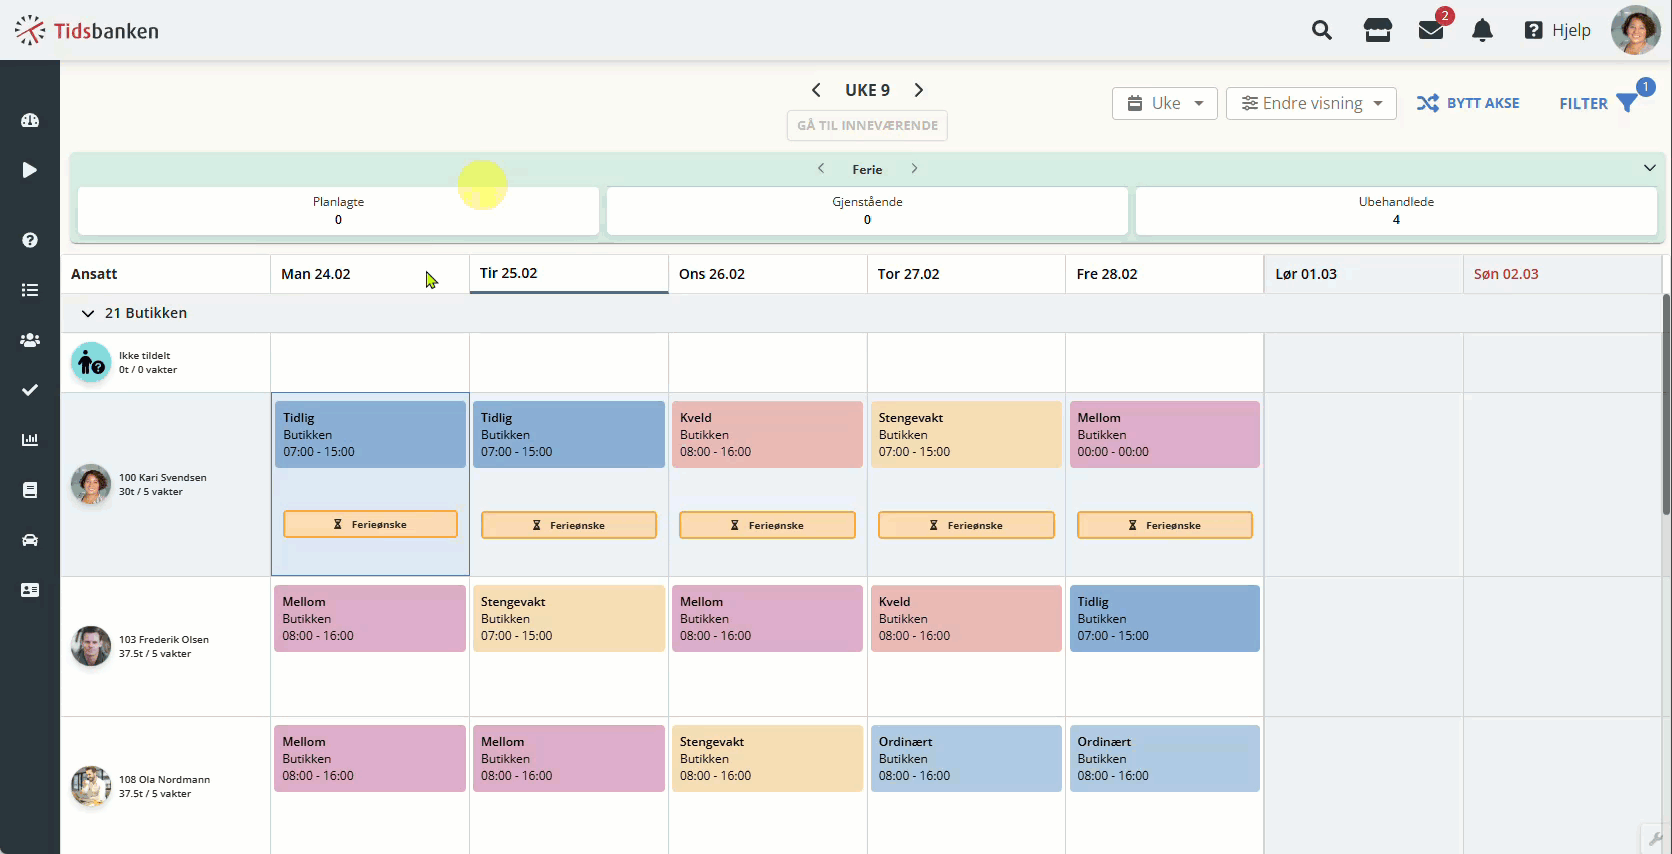This screenshot has height=854, width=1672.
Task: Open the Hjelp menu
Action: pos(1557,30)
